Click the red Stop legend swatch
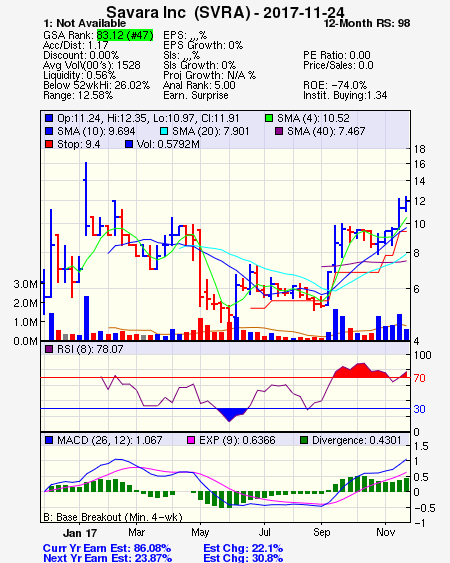Screen dimensions: 450x563 click(49, 144)
